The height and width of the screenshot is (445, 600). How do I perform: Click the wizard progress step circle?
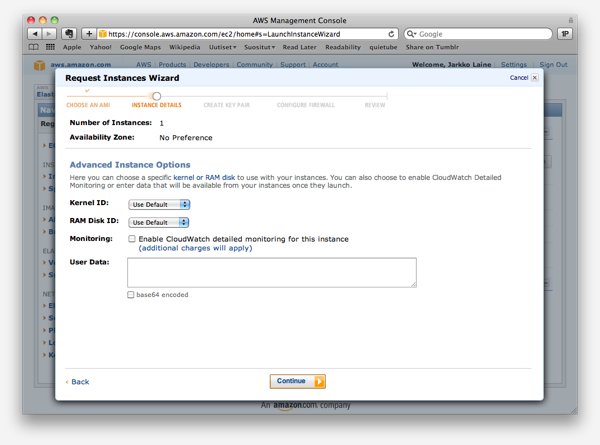(x=157, y=96)
